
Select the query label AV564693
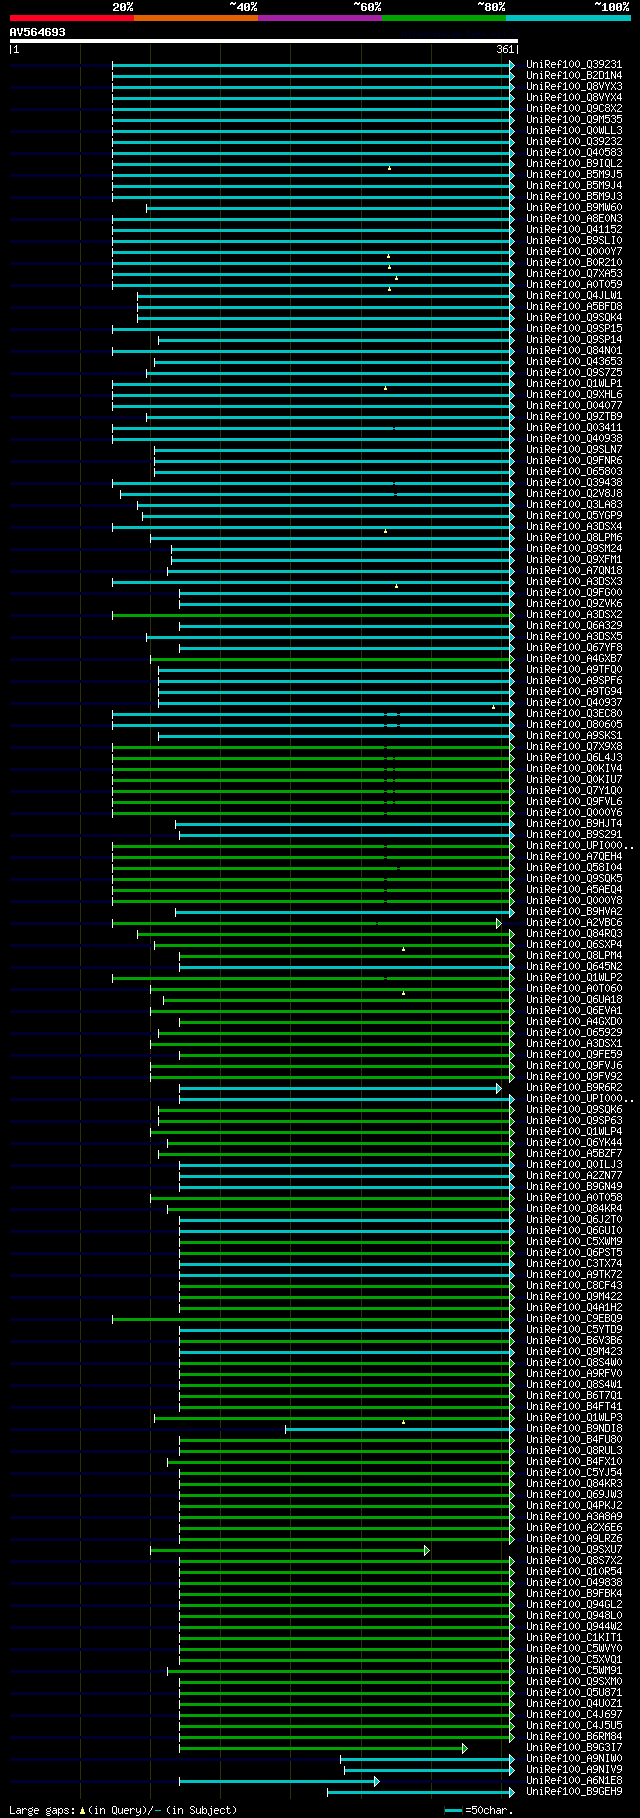click(x=38, y=32)
